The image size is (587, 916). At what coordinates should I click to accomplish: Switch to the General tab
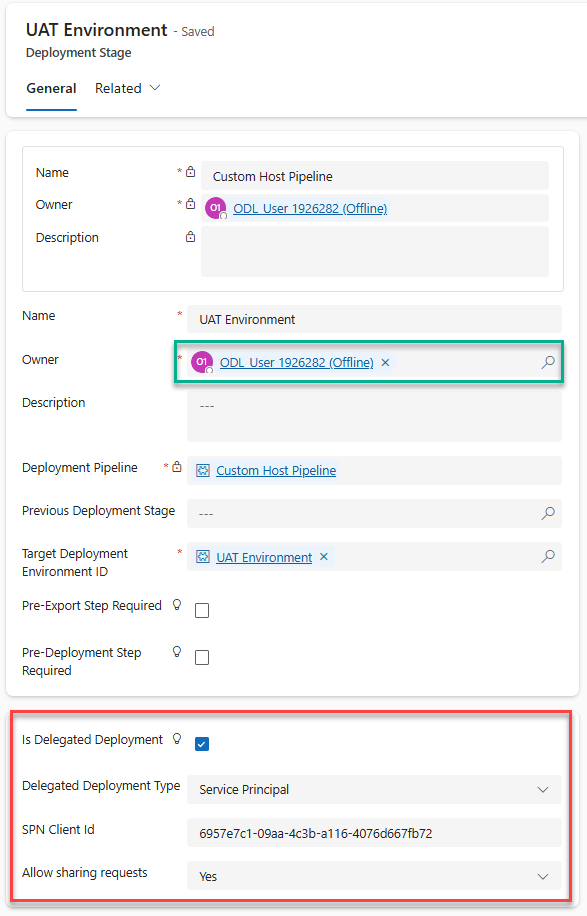point(51,88)
